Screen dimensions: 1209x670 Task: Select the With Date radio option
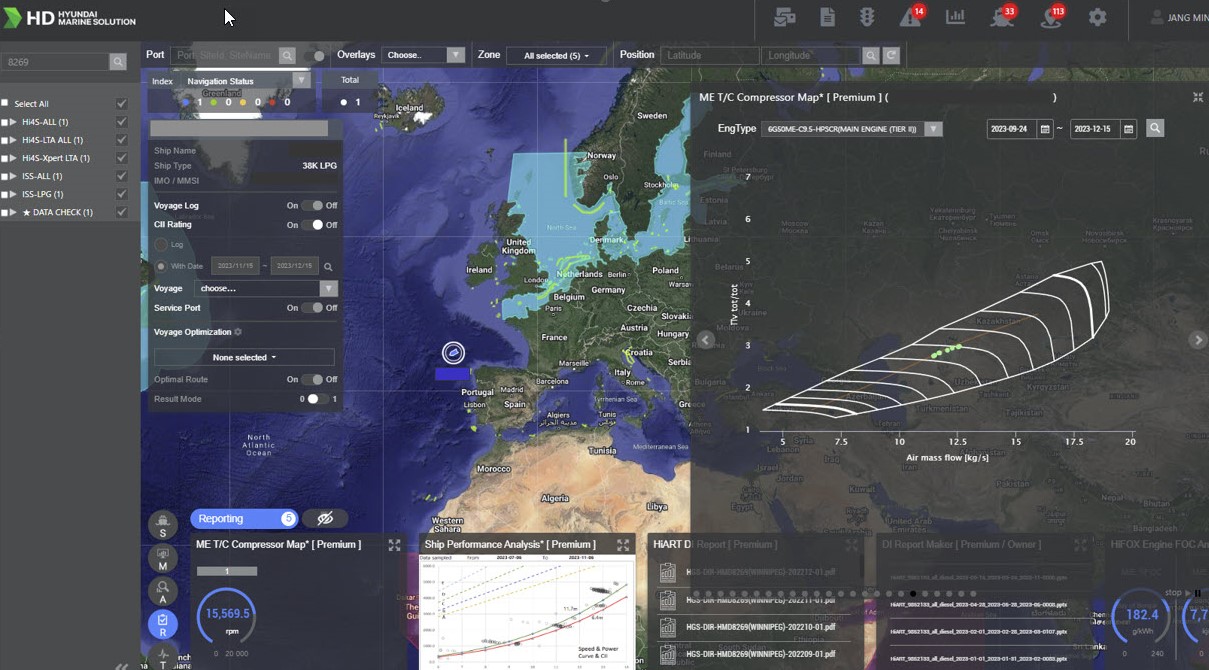(x=161, y=266)
